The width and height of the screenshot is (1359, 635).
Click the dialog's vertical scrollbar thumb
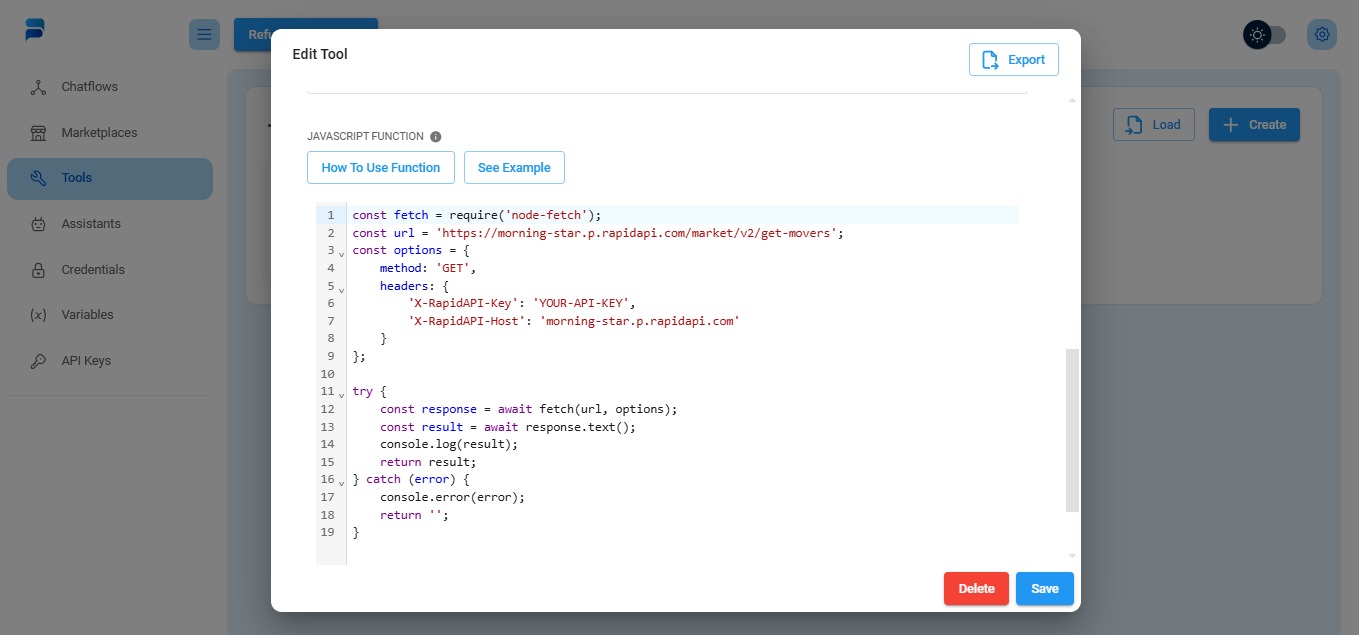click(x=1072, y=430)
